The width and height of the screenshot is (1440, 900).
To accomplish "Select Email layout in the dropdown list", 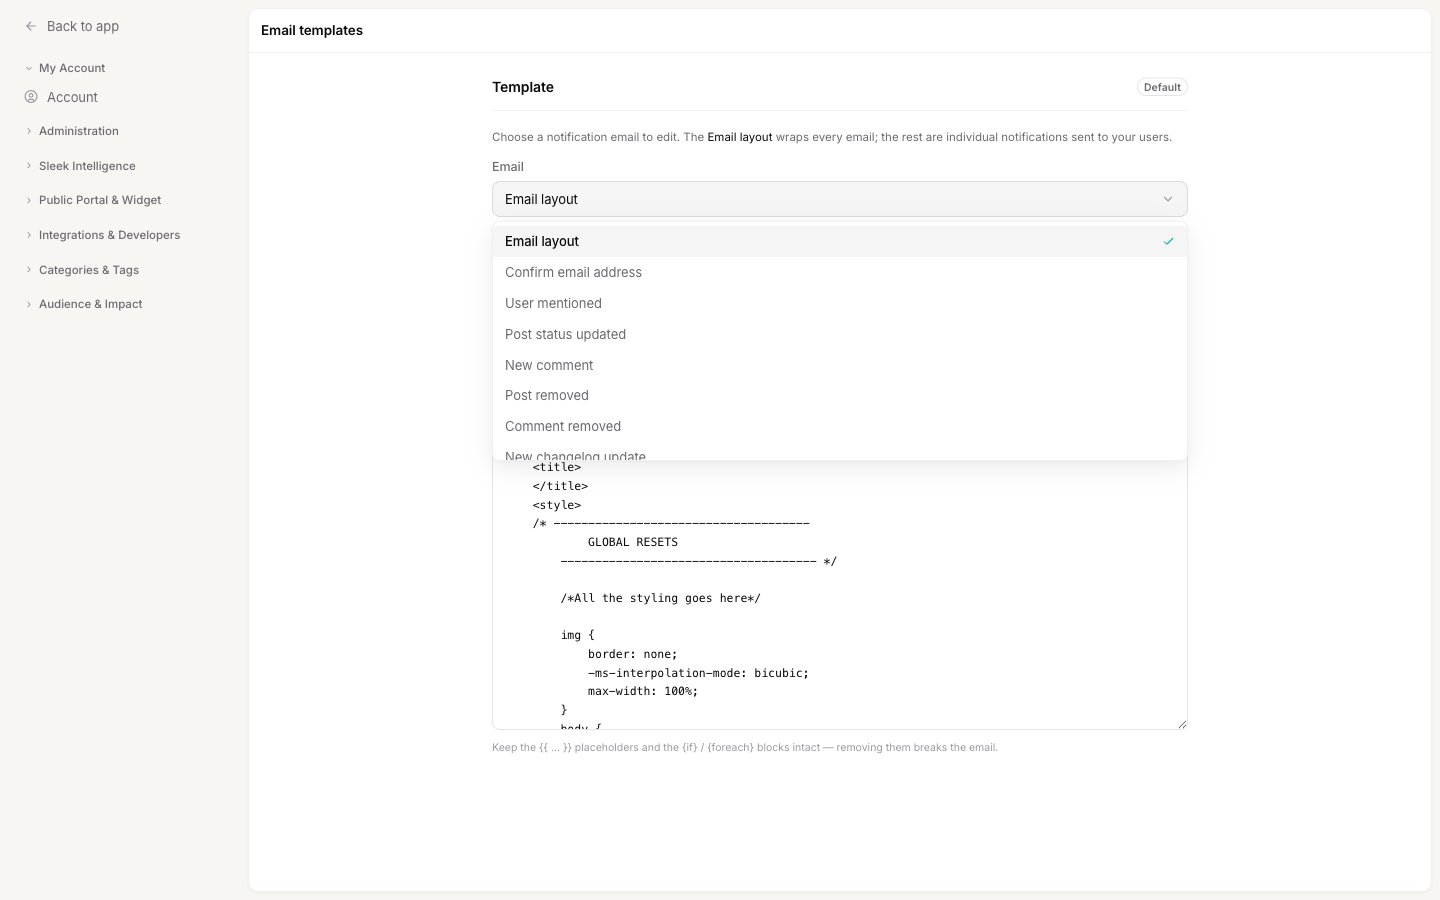I will point(840,241).
